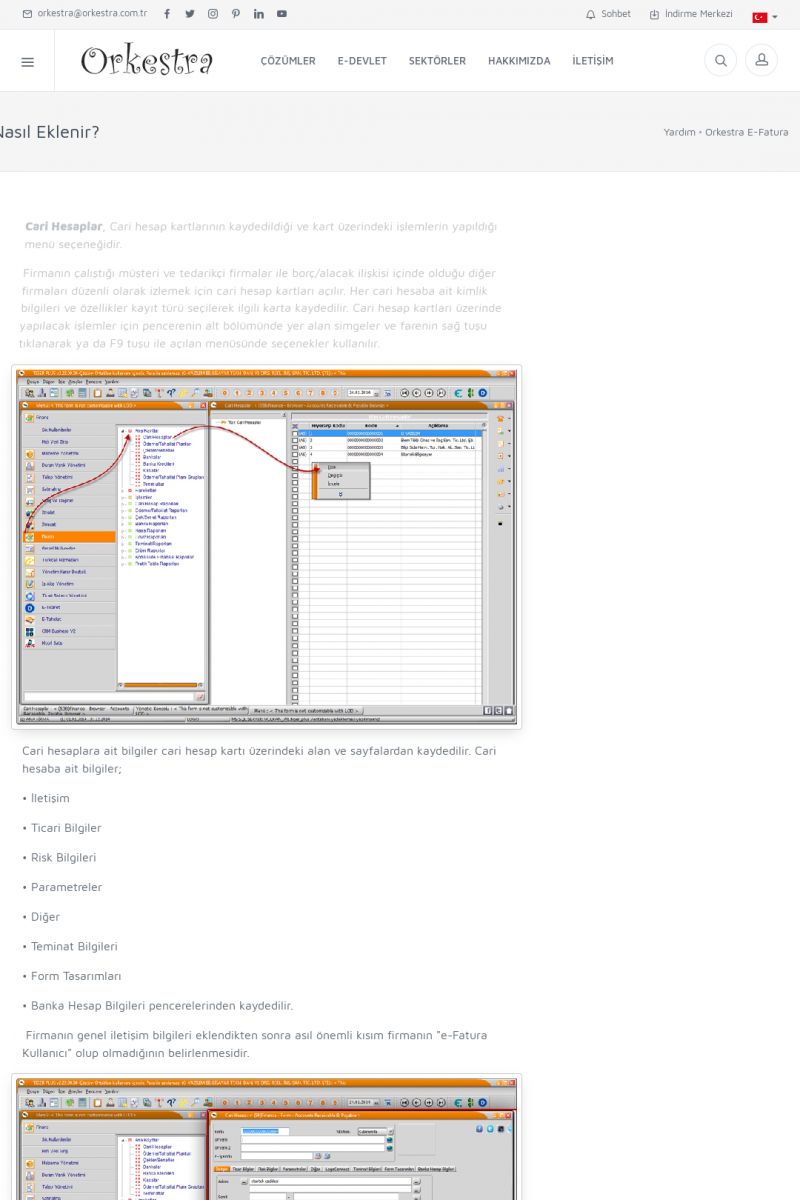Click the orkestra@orkestra.com.tr email link

point(85,14)
